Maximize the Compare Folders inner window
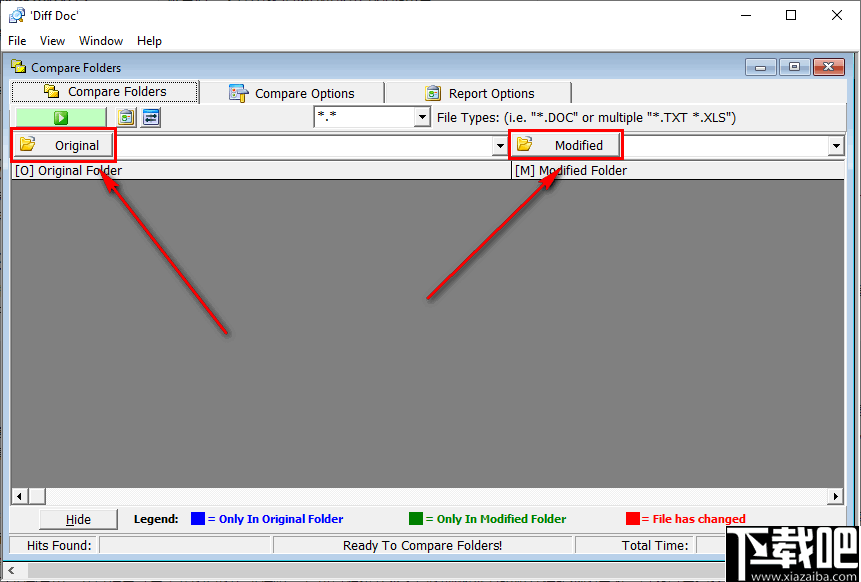 (x=794, y=67)
